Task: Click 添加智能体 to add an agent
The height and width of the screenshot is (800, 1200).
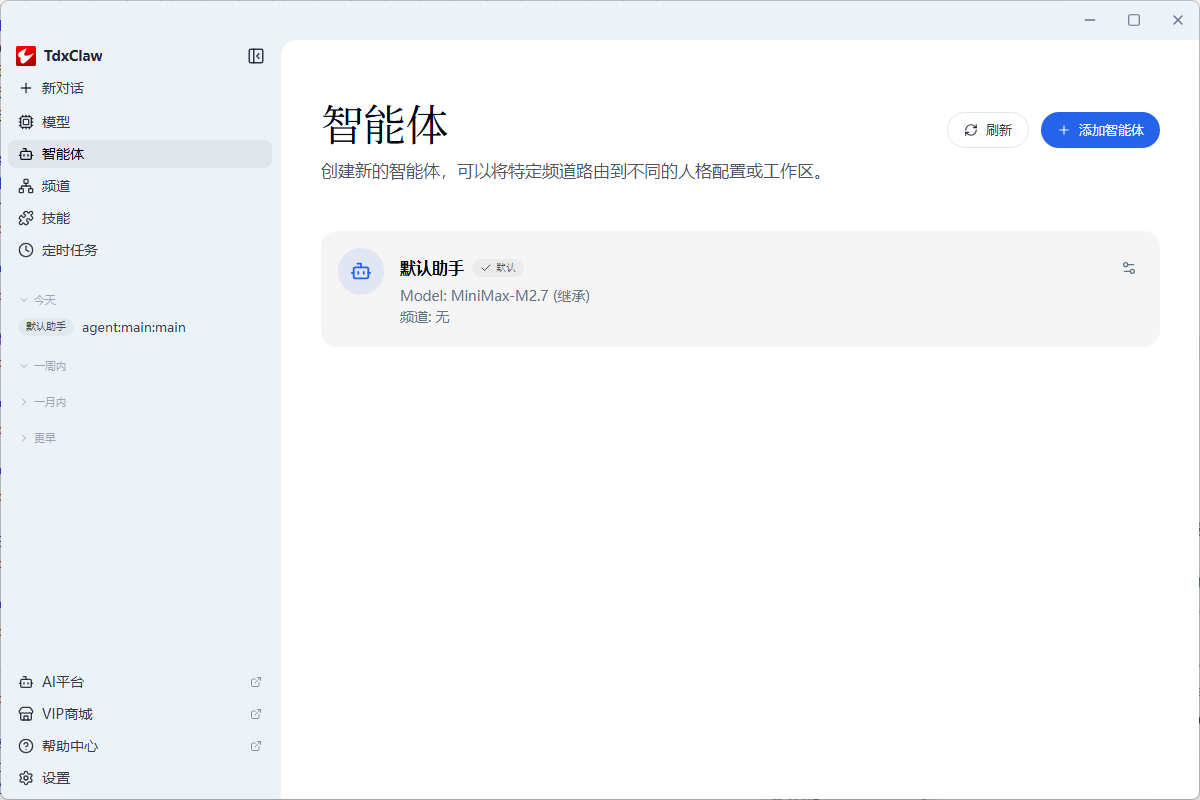Action: tap(1100, 130)
